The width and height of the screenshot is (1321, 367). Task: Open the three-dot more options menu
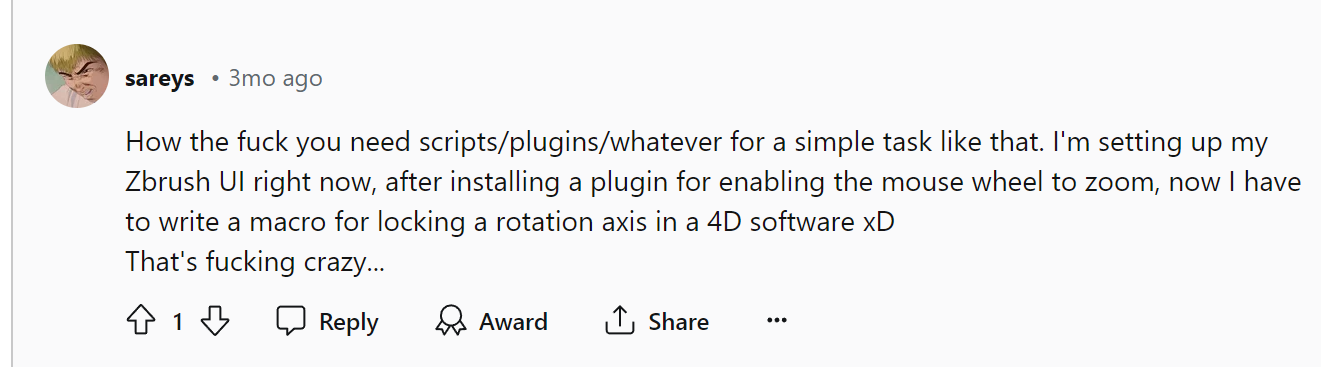pyautogui.click(x=777, y=322)
